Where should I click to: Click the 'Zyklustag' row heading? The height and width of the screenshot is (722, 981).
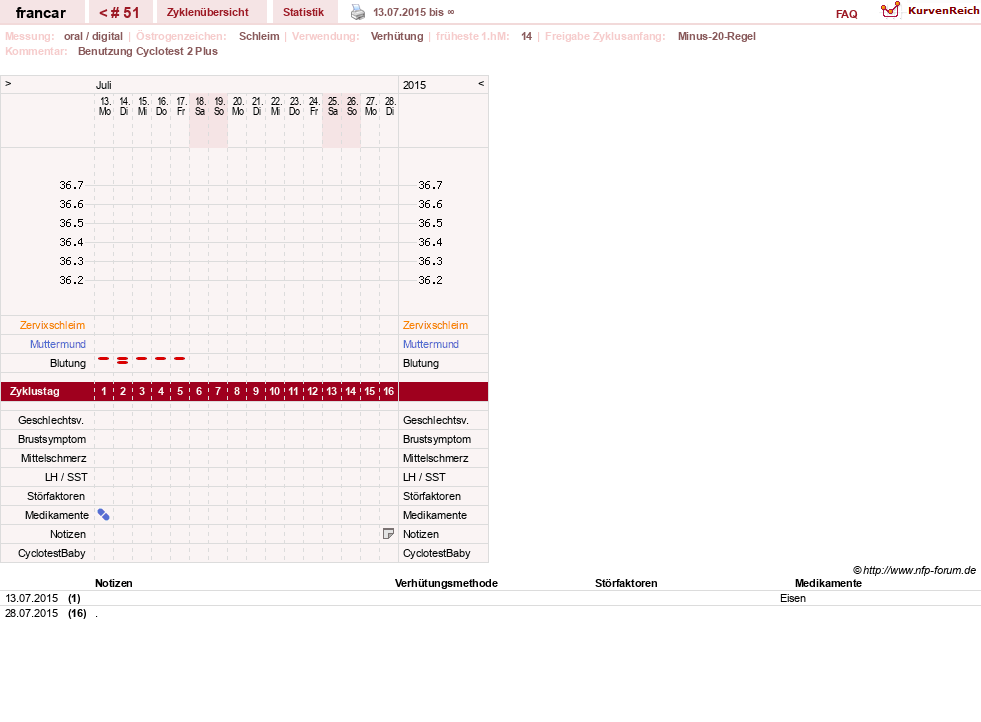click(x=34, y=391)
